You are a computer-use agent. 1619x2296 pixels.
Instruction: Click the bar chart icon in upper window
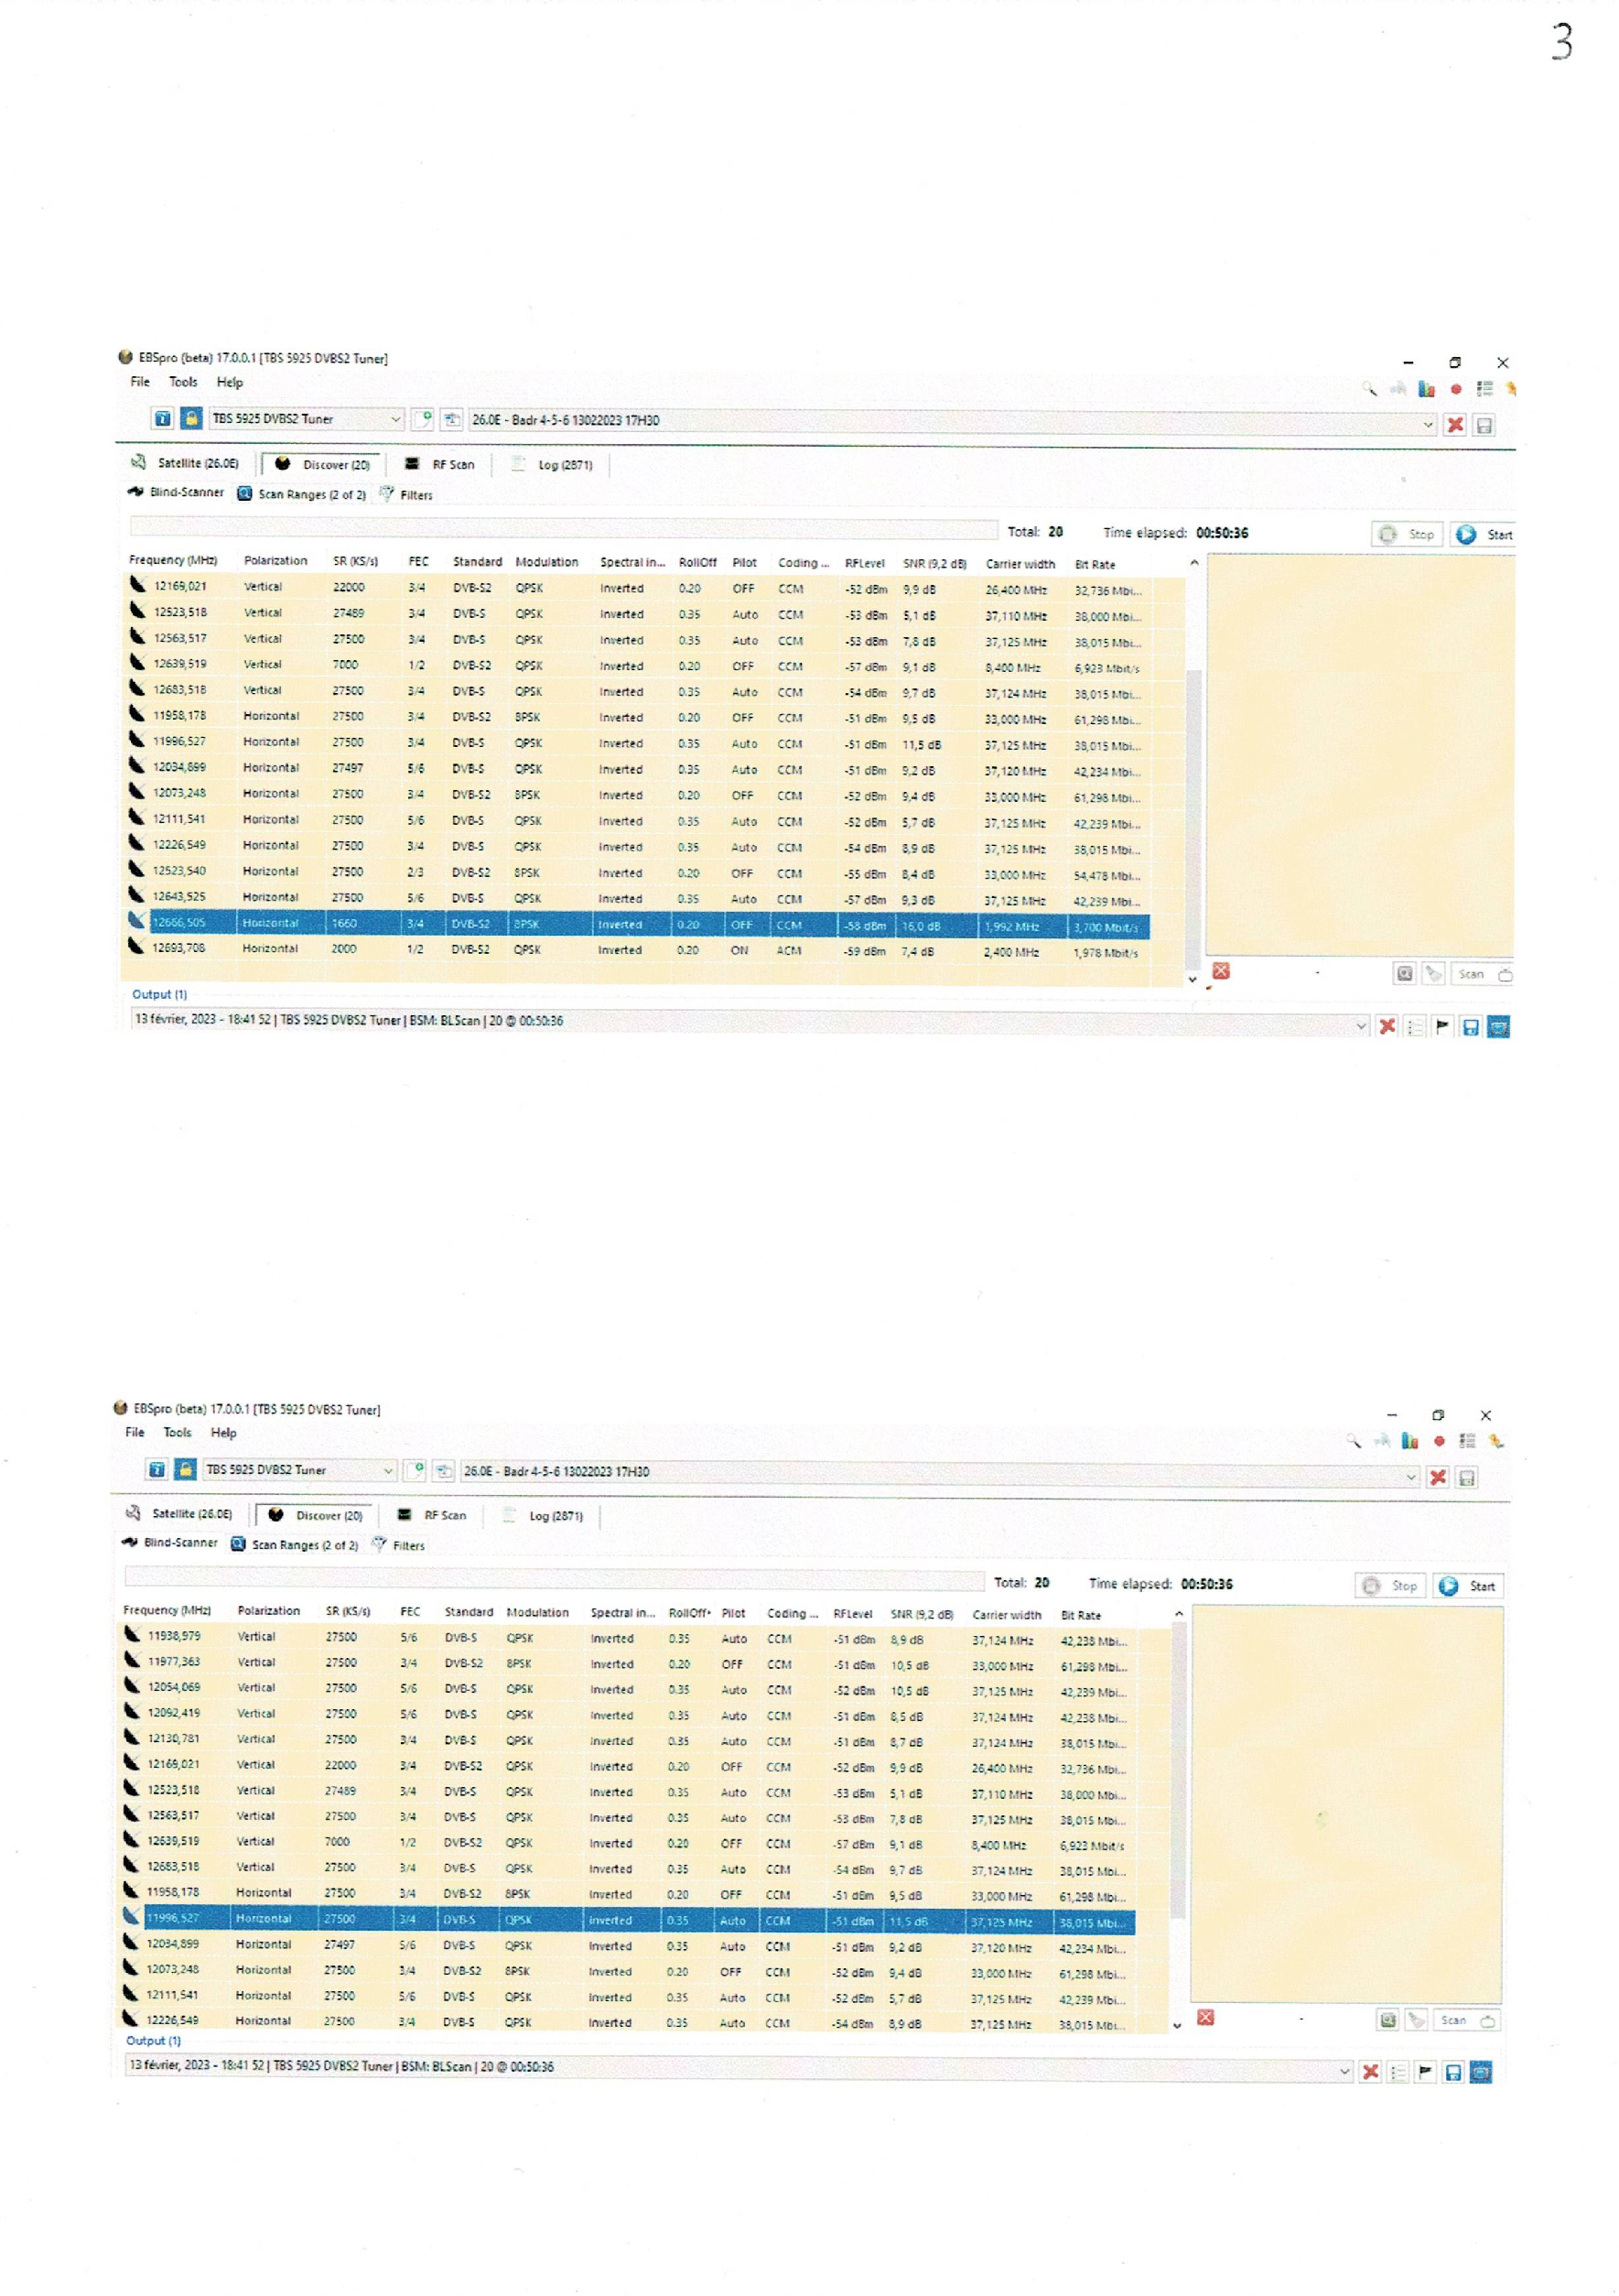[x=1426, y=389]
